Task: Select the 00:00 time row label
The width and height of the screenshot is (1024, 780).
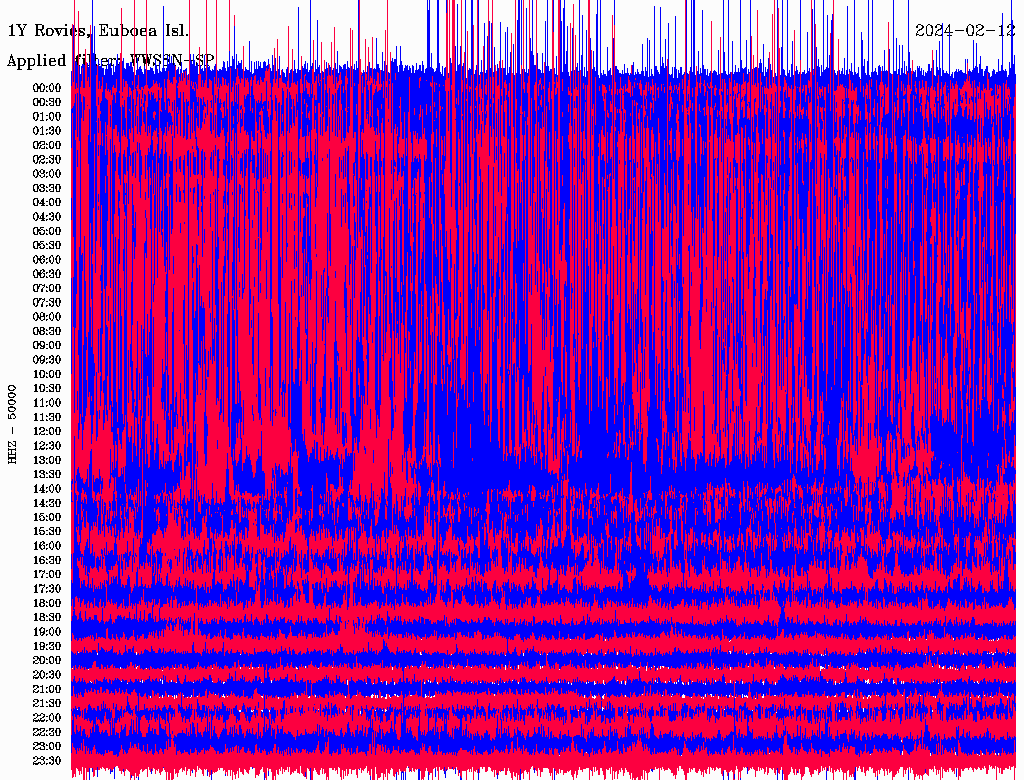Action: pos(47,87)
